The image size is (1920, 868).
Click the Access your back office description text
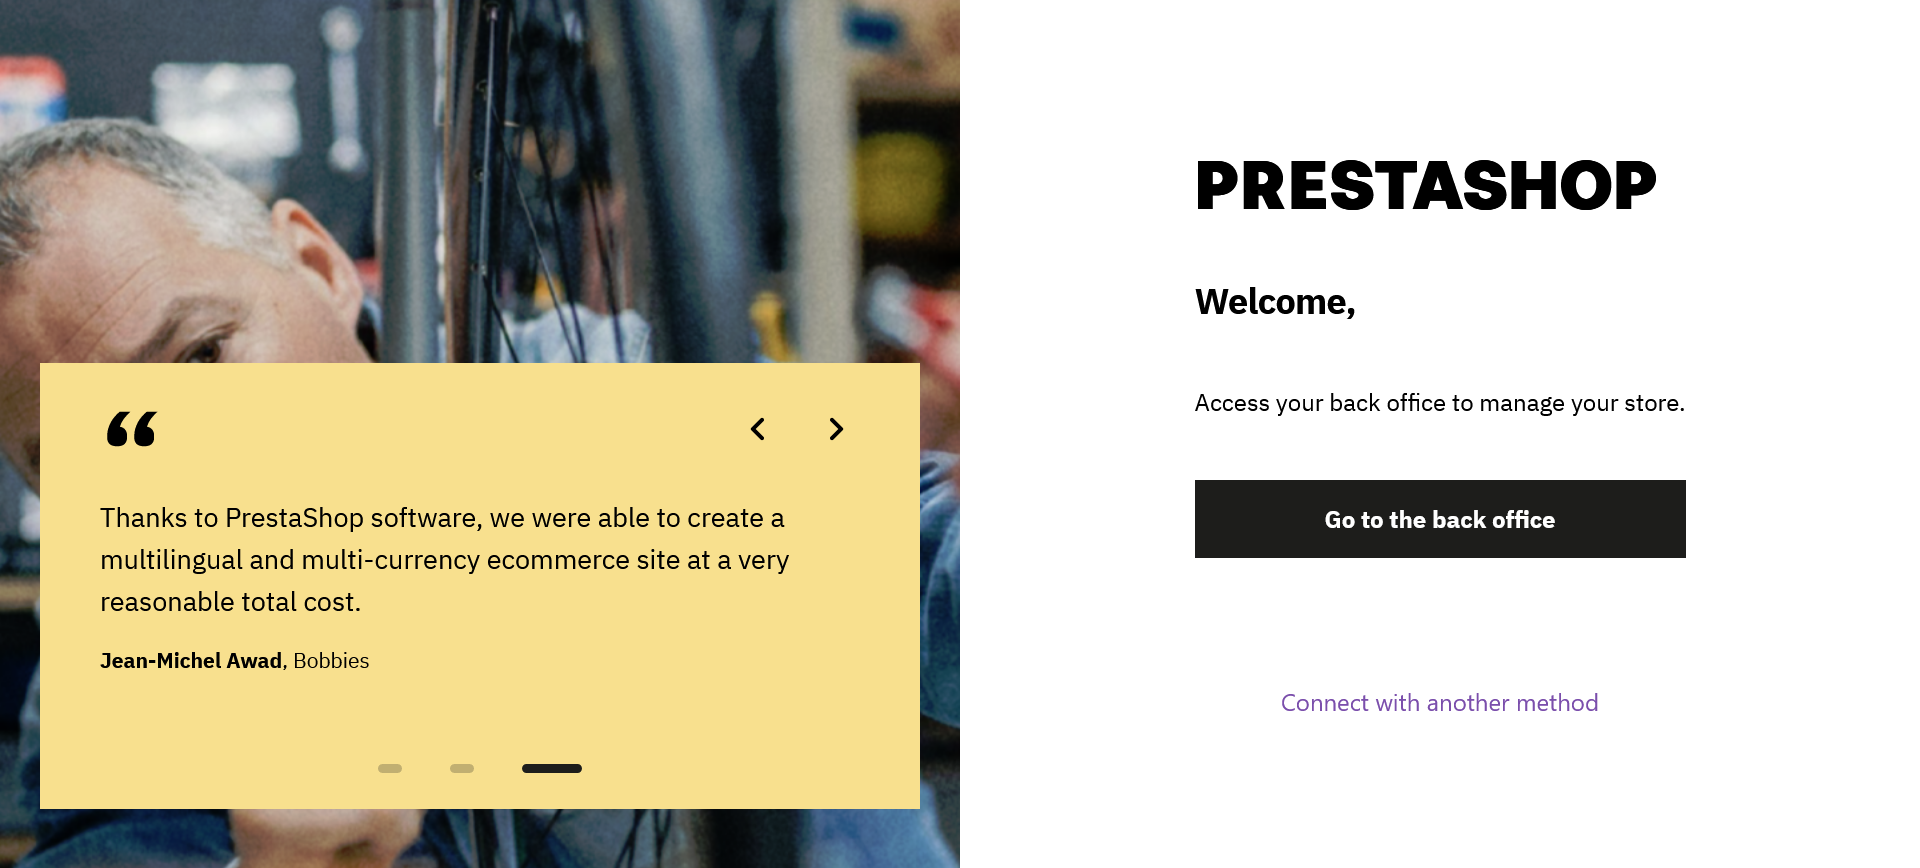pos(1440,403)
